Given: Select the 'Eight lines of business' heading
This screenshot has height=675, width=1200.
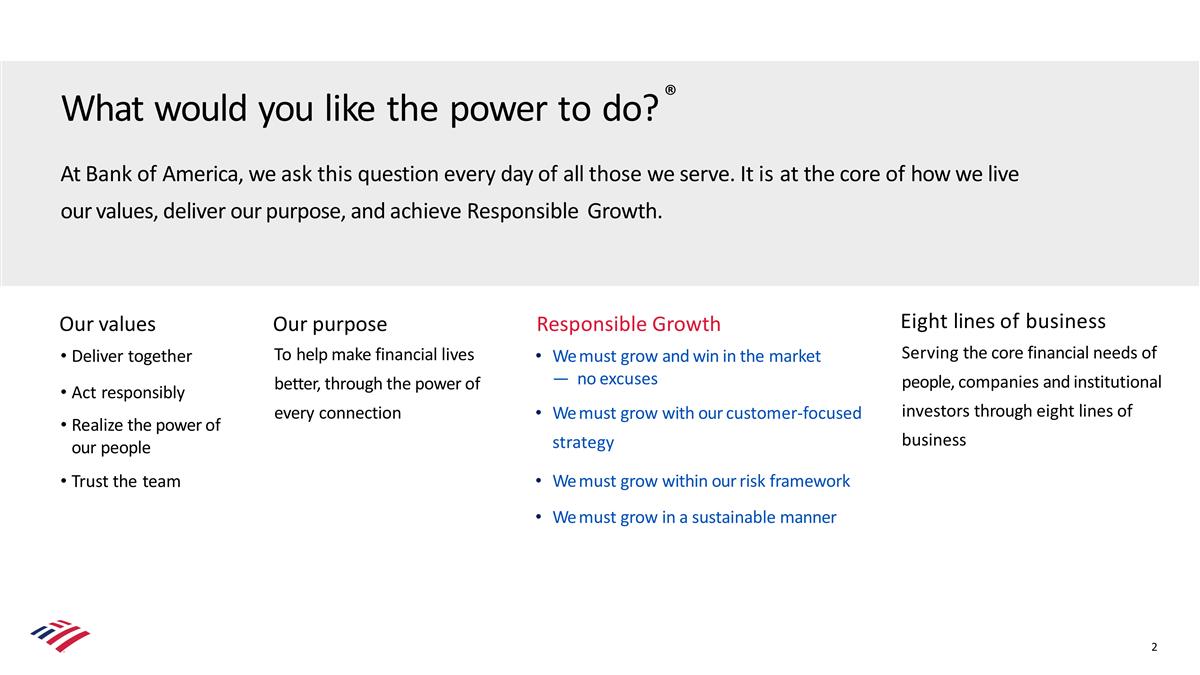Looking at the screenshot, I should 1003,321.
